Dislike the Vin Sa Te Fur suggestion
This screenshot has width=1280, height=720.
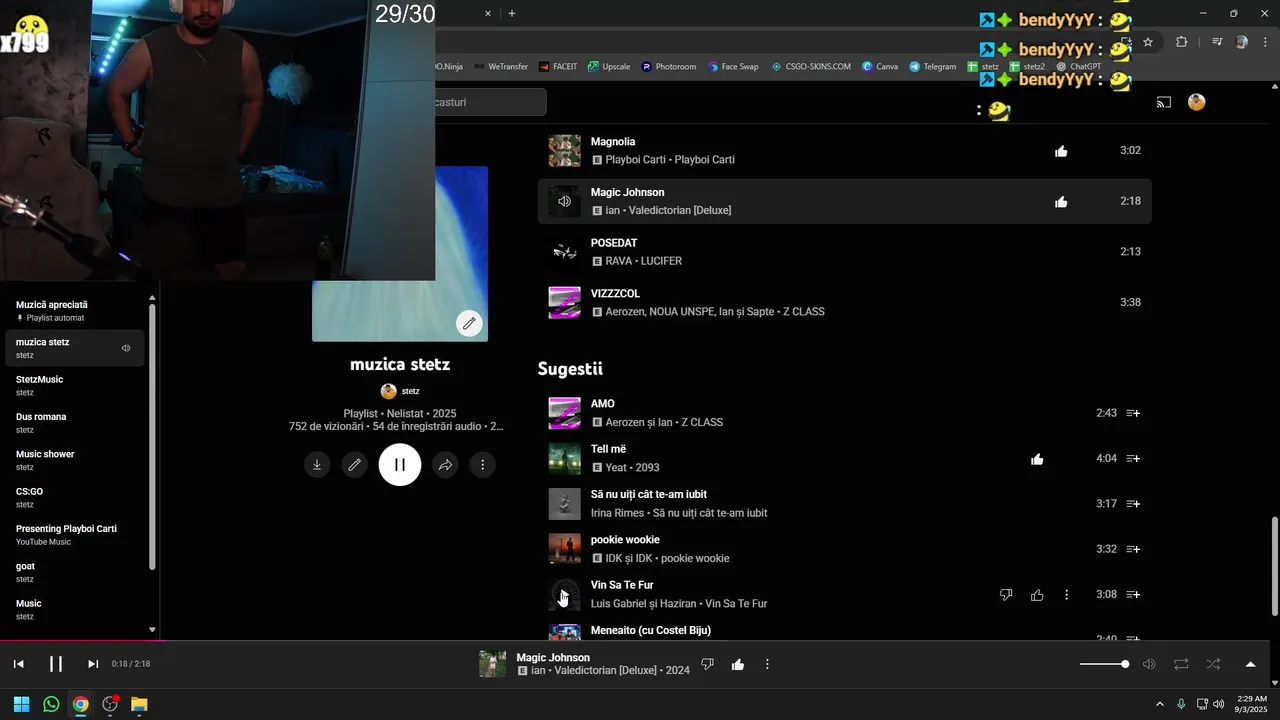coord(1006,595)
